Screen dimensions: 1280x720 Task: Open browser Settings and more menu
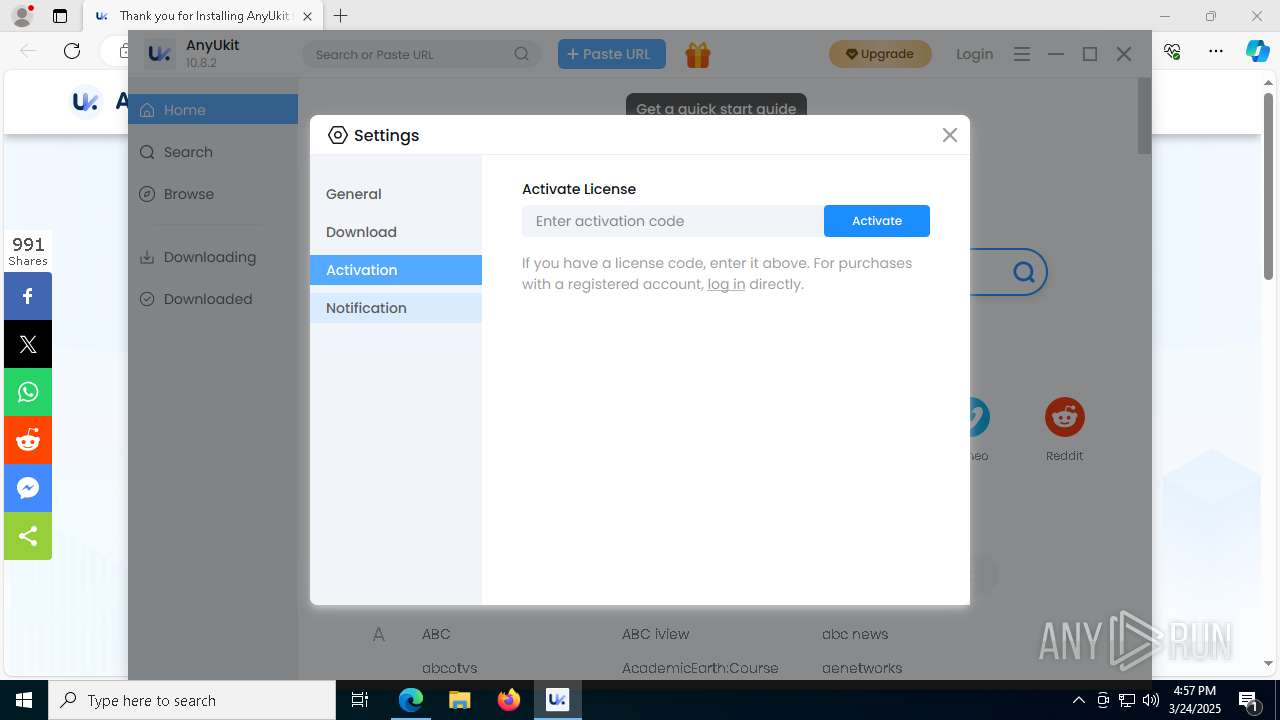pos(1215,51)
